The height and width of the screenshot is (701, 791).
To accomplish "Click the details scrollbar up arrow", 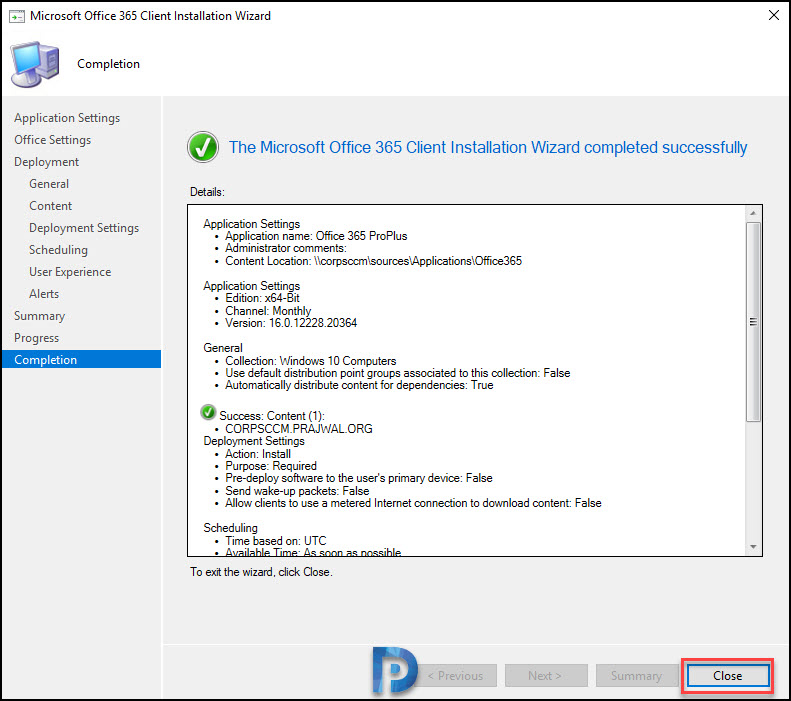I will point(753,213).
